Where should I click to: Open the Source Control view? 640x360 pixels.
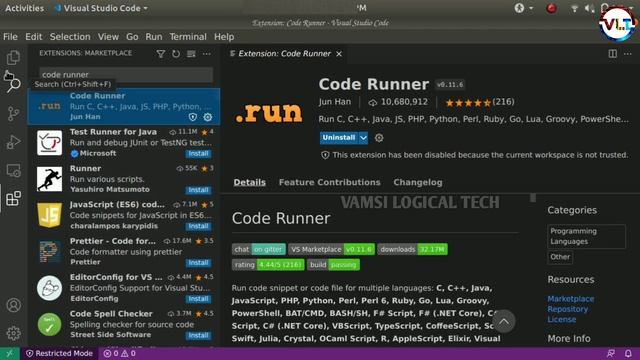click(13, 113)
